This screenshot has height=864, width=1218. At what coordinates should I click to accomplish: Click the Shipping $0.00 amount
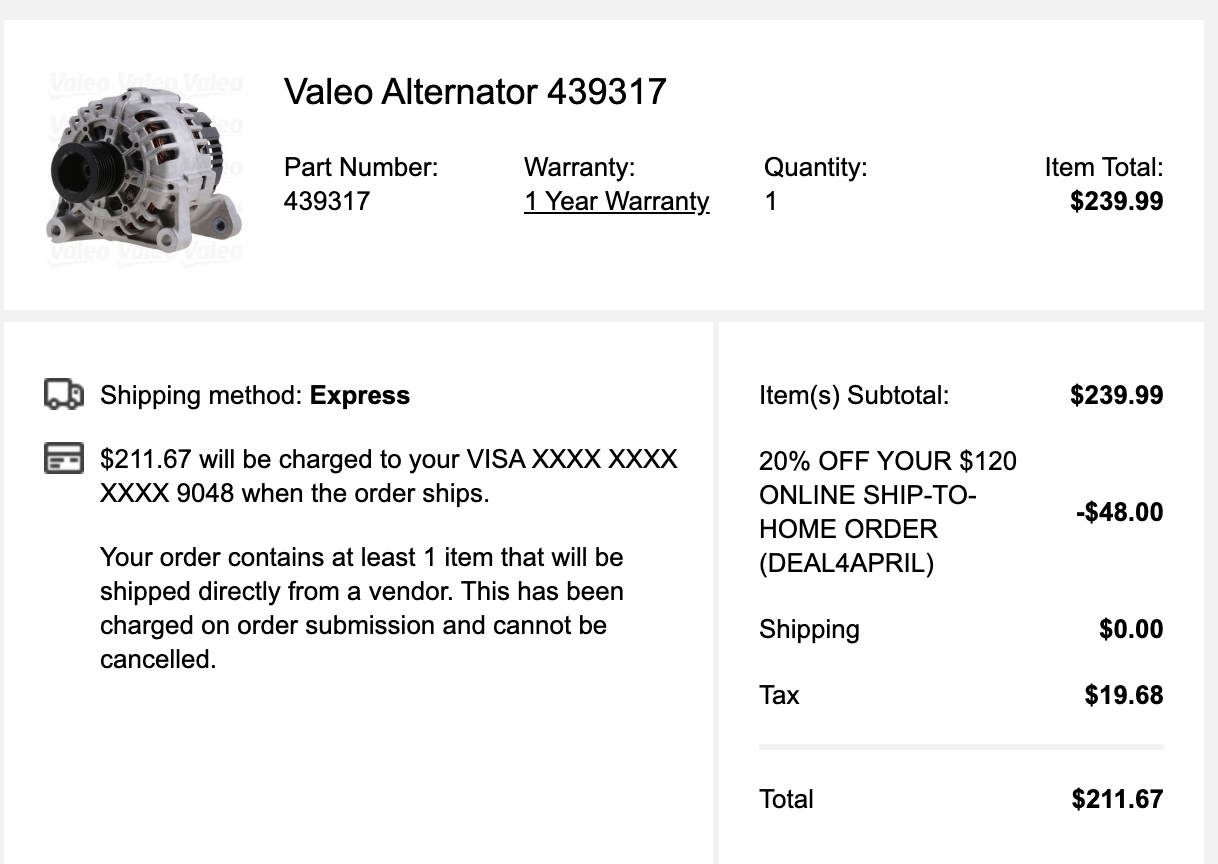(1131, 629)
